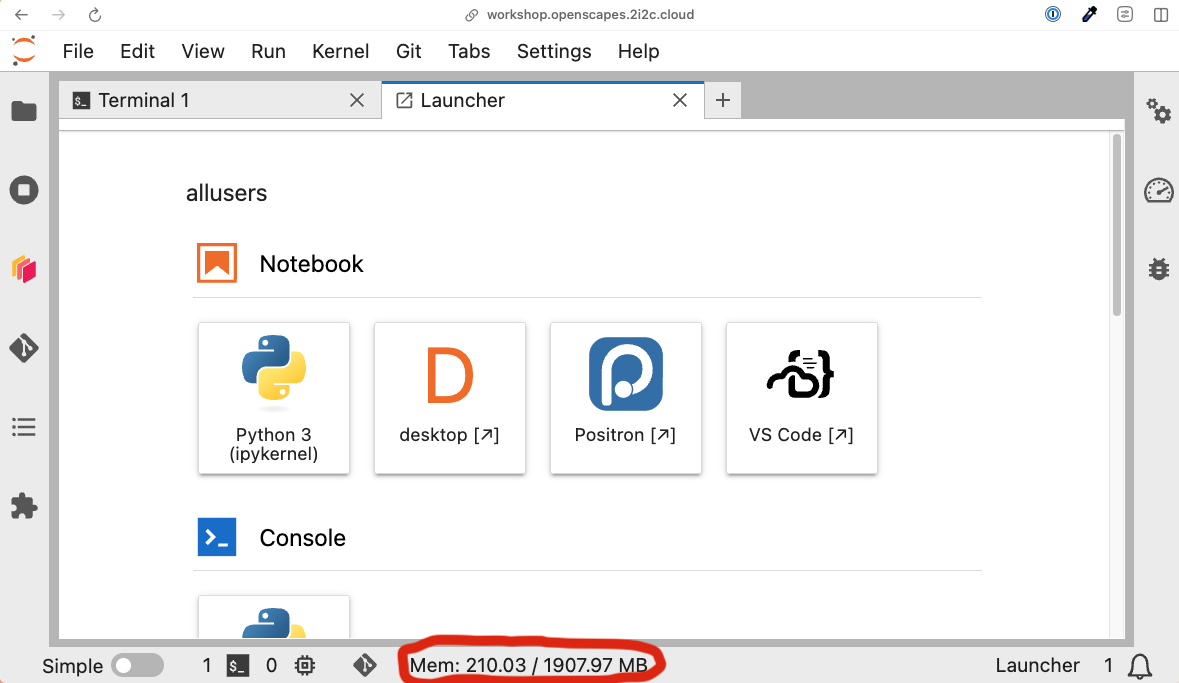The height and width of the screenshot is (683, 1179).
Task: Launch VS Code from Notebook section
Action: [802, 398]
